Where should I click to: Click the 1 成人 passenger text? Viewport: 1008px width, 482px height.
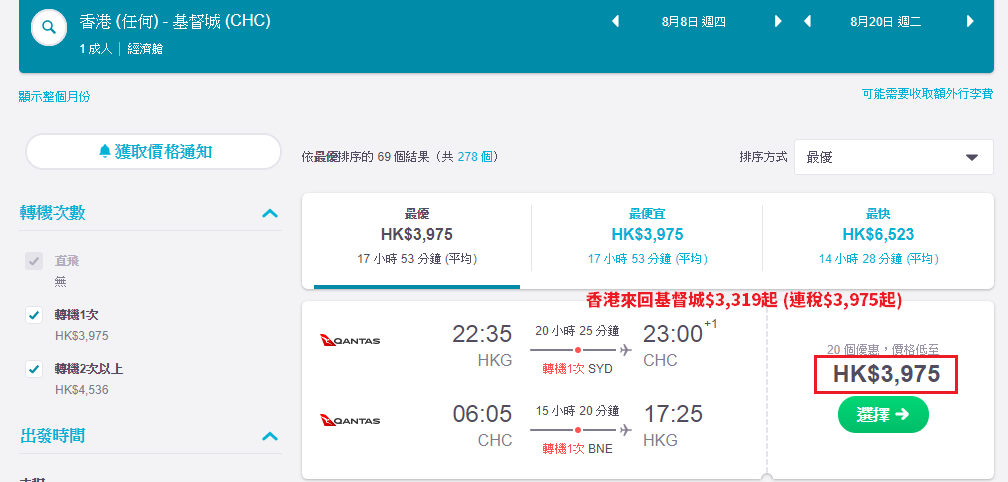tap(96, 49)
